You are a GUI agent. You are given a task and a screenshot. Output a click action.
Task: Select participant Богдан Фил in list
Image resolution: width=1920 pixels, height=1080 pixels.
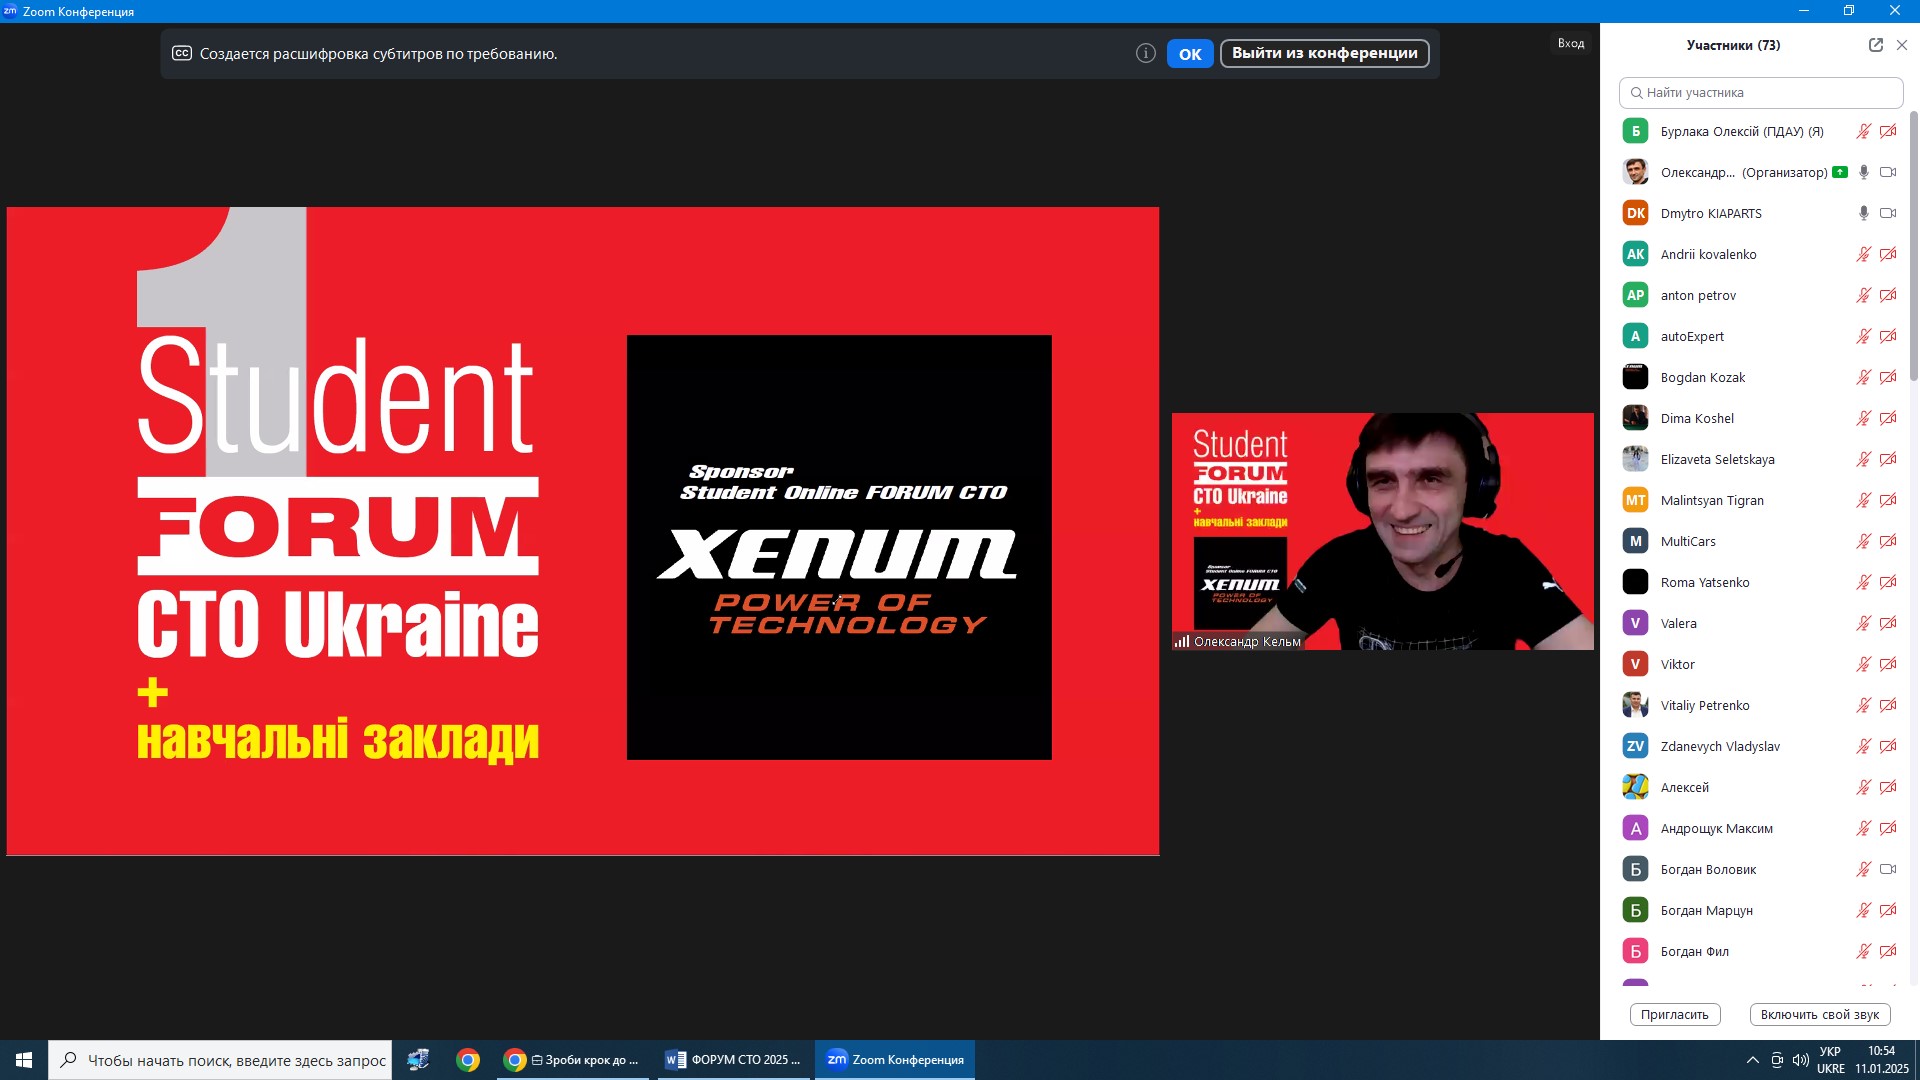[1760, 951]
